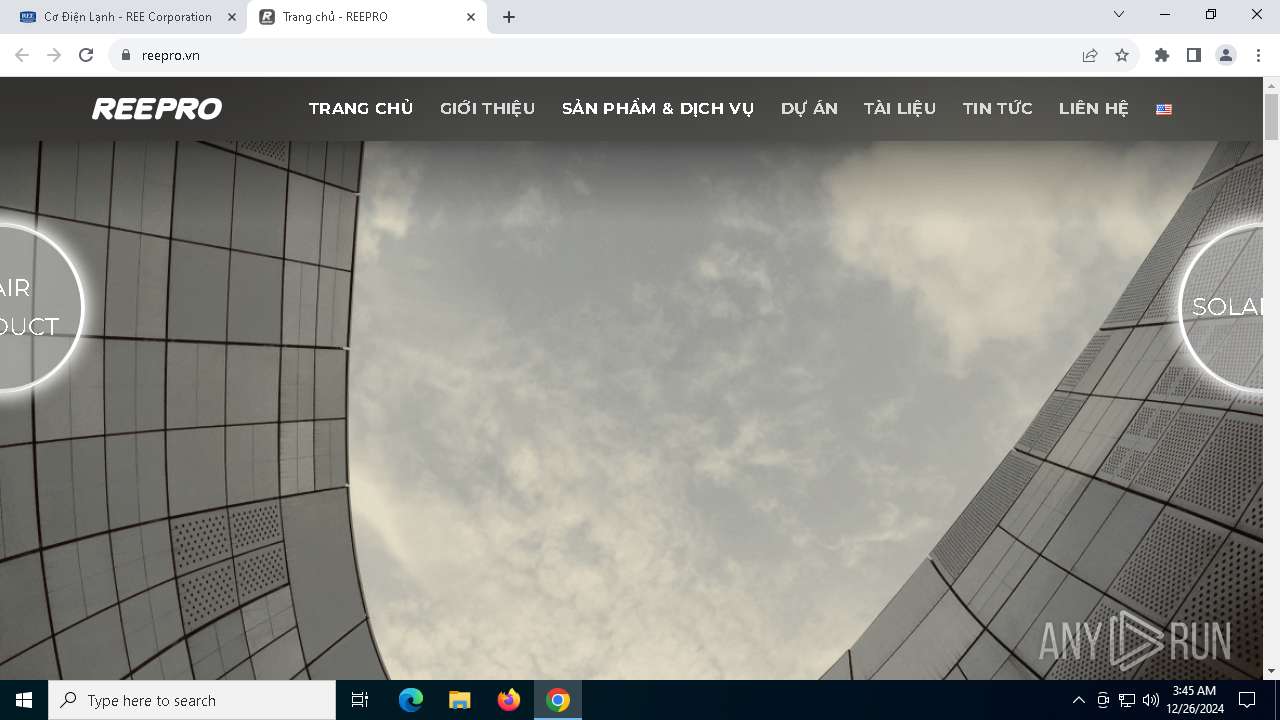
Task: Open the notification center icon
Action: click(1247, 700)
